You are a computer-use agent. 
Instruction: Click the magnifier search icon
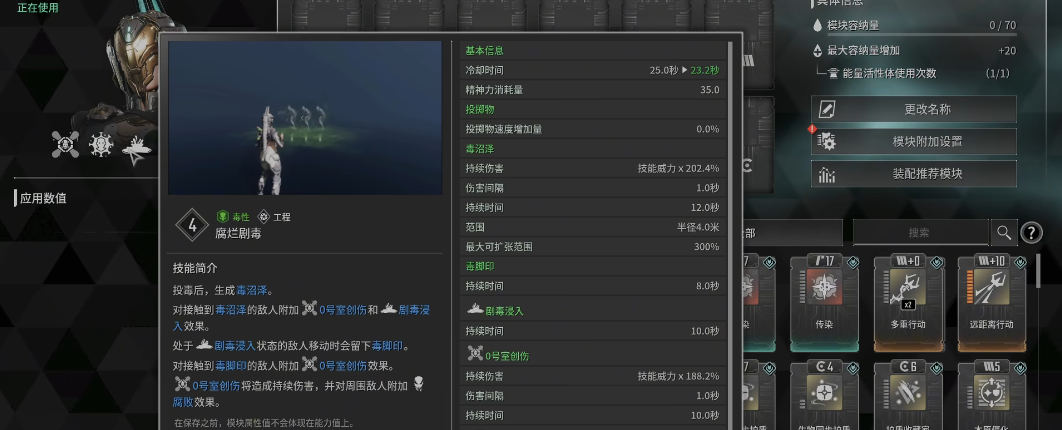coord(1003,233)
